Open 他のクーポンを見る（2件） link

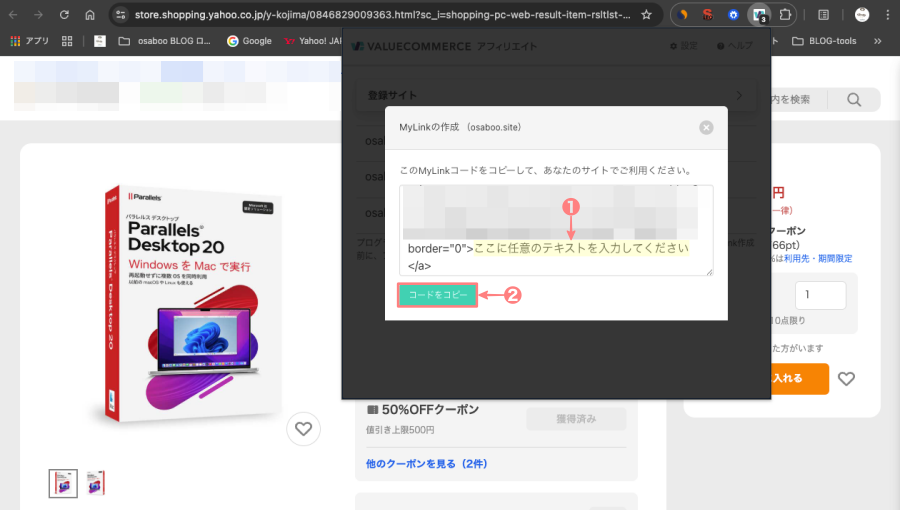coord(426,464)
